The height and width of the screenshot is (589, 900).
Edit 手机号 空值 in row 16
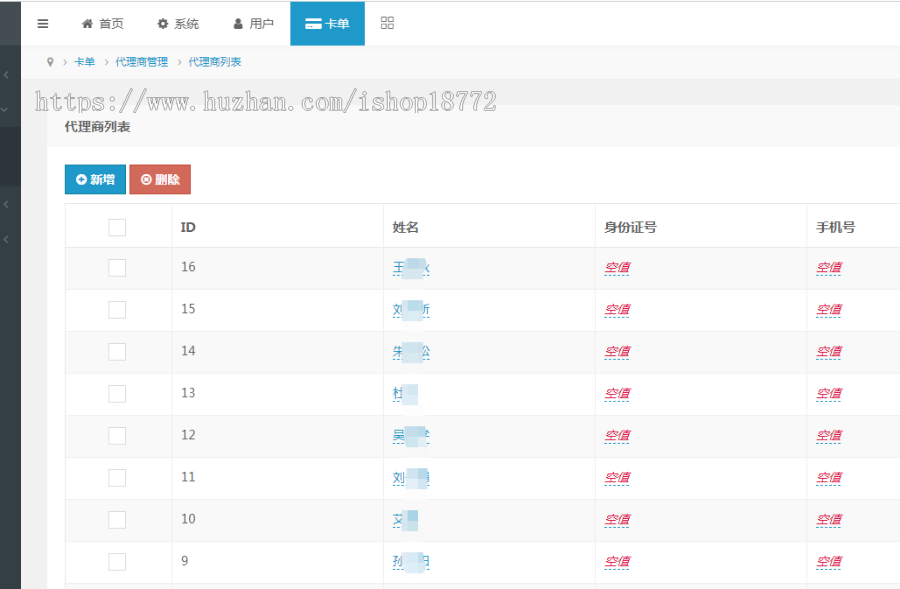[829, 268]
